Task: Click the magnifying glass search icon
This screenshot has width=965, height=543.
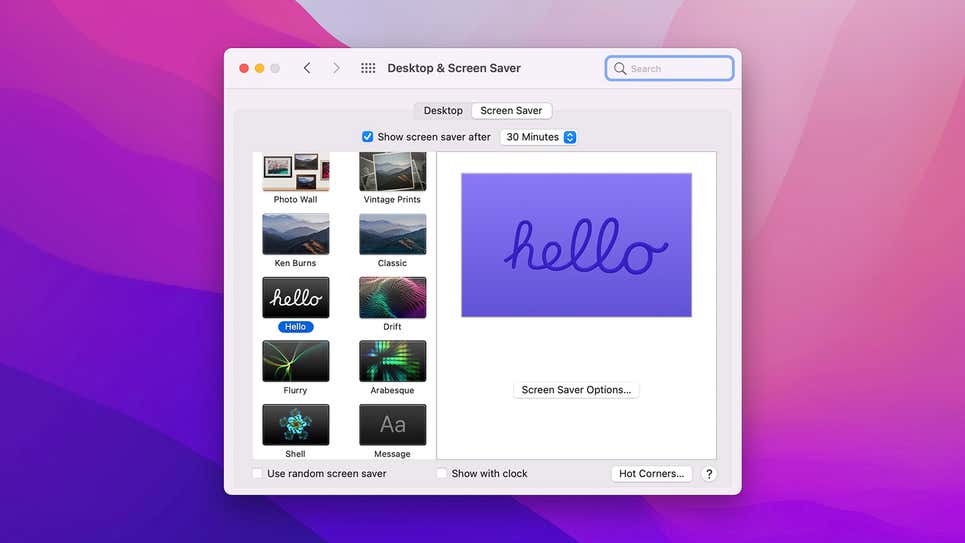Action: (620, 68)
